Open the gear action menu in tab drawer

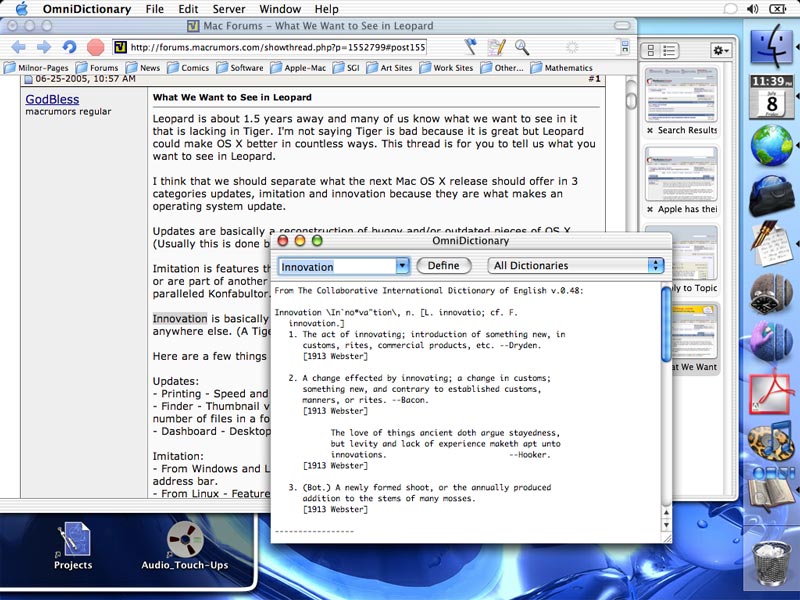coord(721,51)
